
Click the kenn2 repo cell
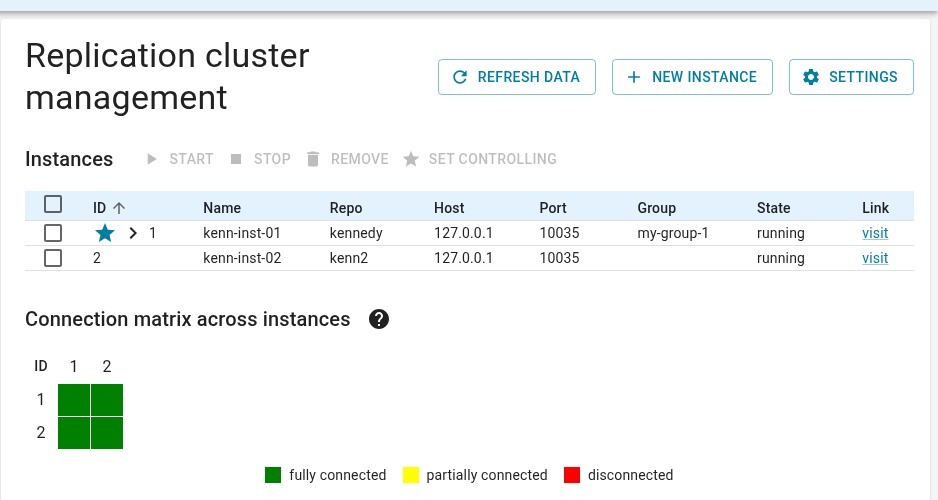coord(349,258)
